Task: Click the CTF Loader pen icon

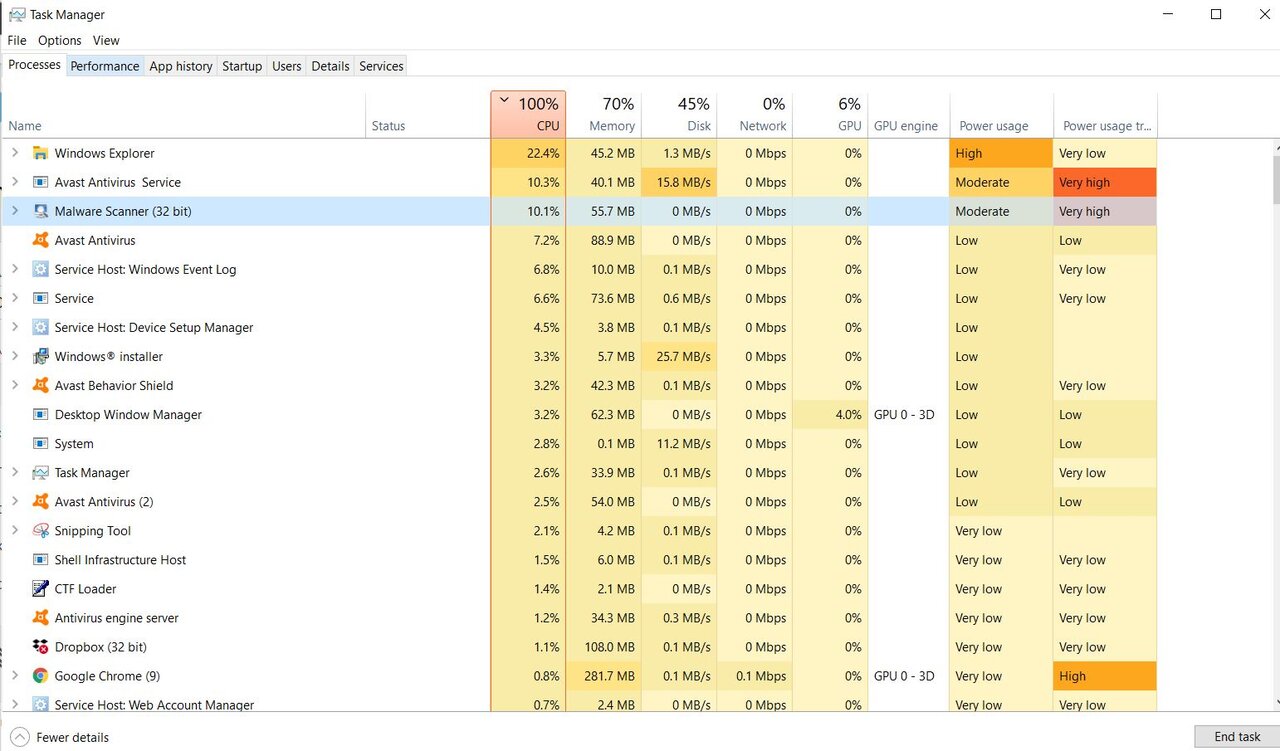Action: click(x=40, y=589)
